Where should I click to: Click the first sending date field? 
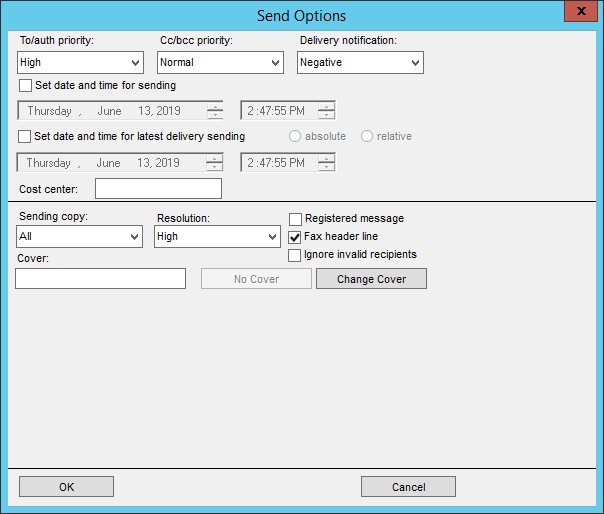coord(110,111)
